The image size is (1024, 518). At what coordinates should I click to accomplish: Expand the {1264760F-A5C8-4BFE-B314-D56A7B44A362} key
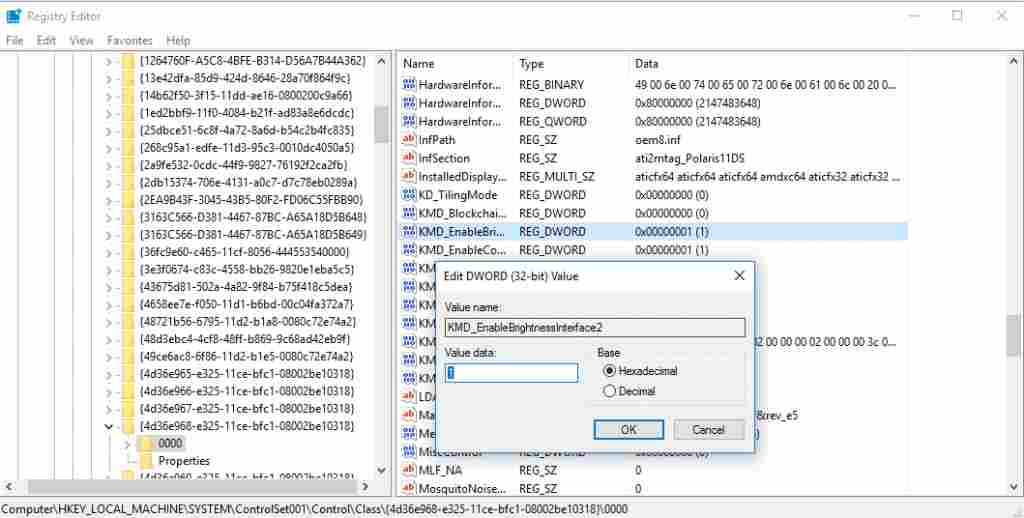109,61
